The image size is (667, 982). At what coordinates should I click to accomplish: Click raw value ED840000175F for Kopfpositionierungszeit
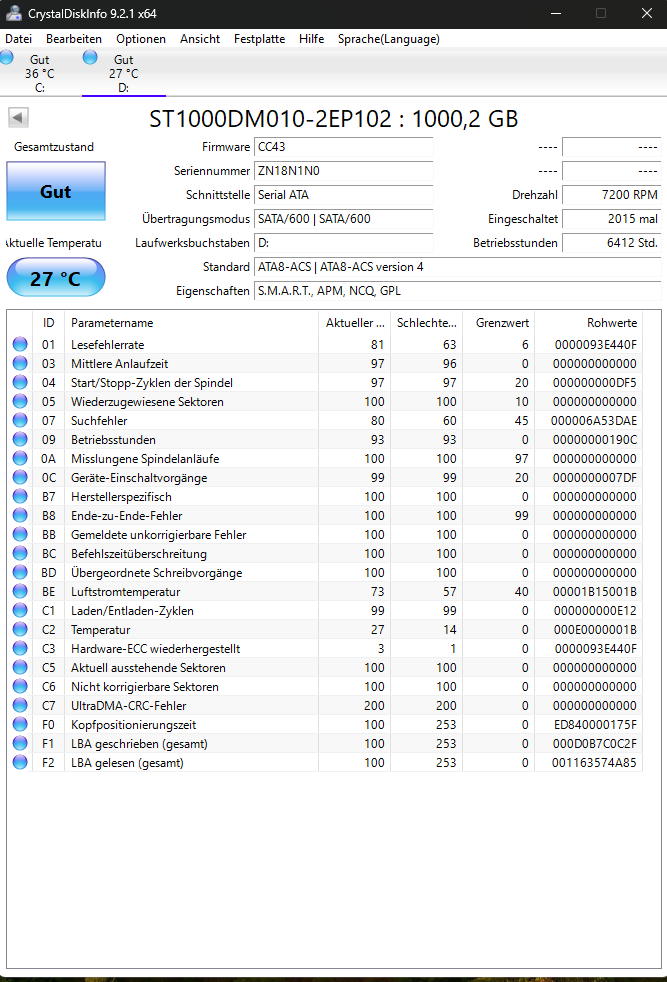click(x=595, y=725)
